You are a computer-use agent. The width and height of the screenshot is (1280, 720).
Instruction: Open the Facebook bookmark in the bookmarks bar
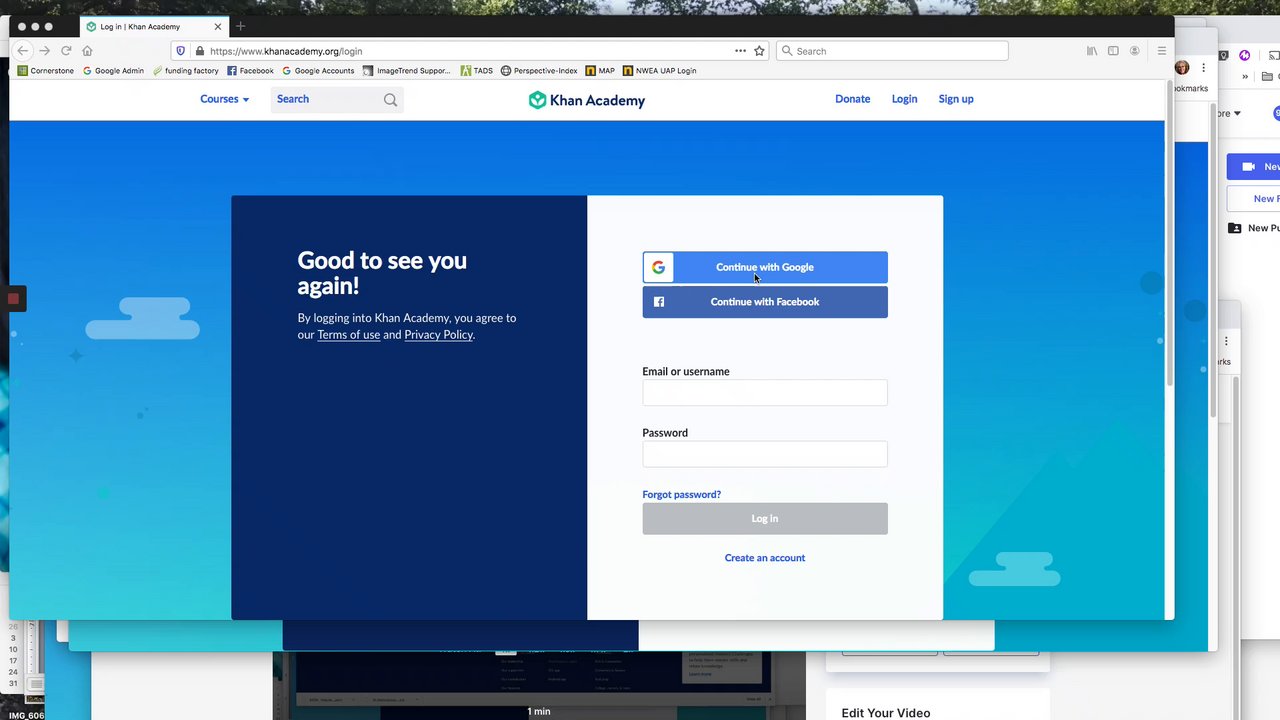[250, 71]
